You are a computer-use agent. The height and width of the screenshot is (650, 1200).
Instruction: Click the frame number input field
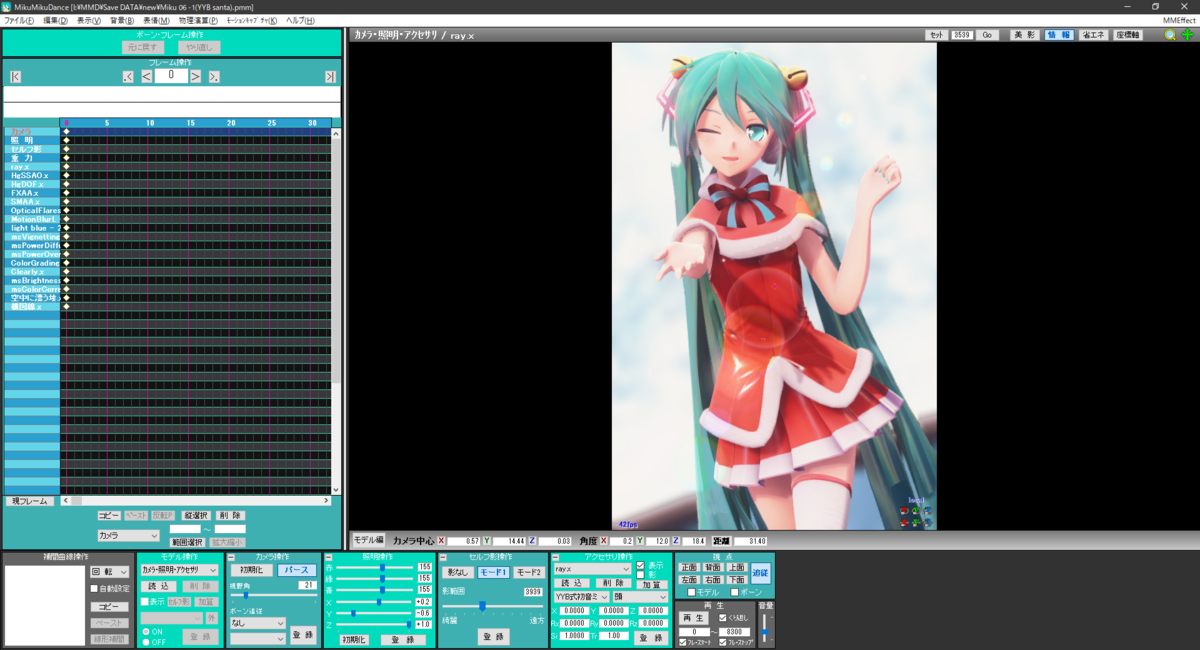[x=171, y=75]
